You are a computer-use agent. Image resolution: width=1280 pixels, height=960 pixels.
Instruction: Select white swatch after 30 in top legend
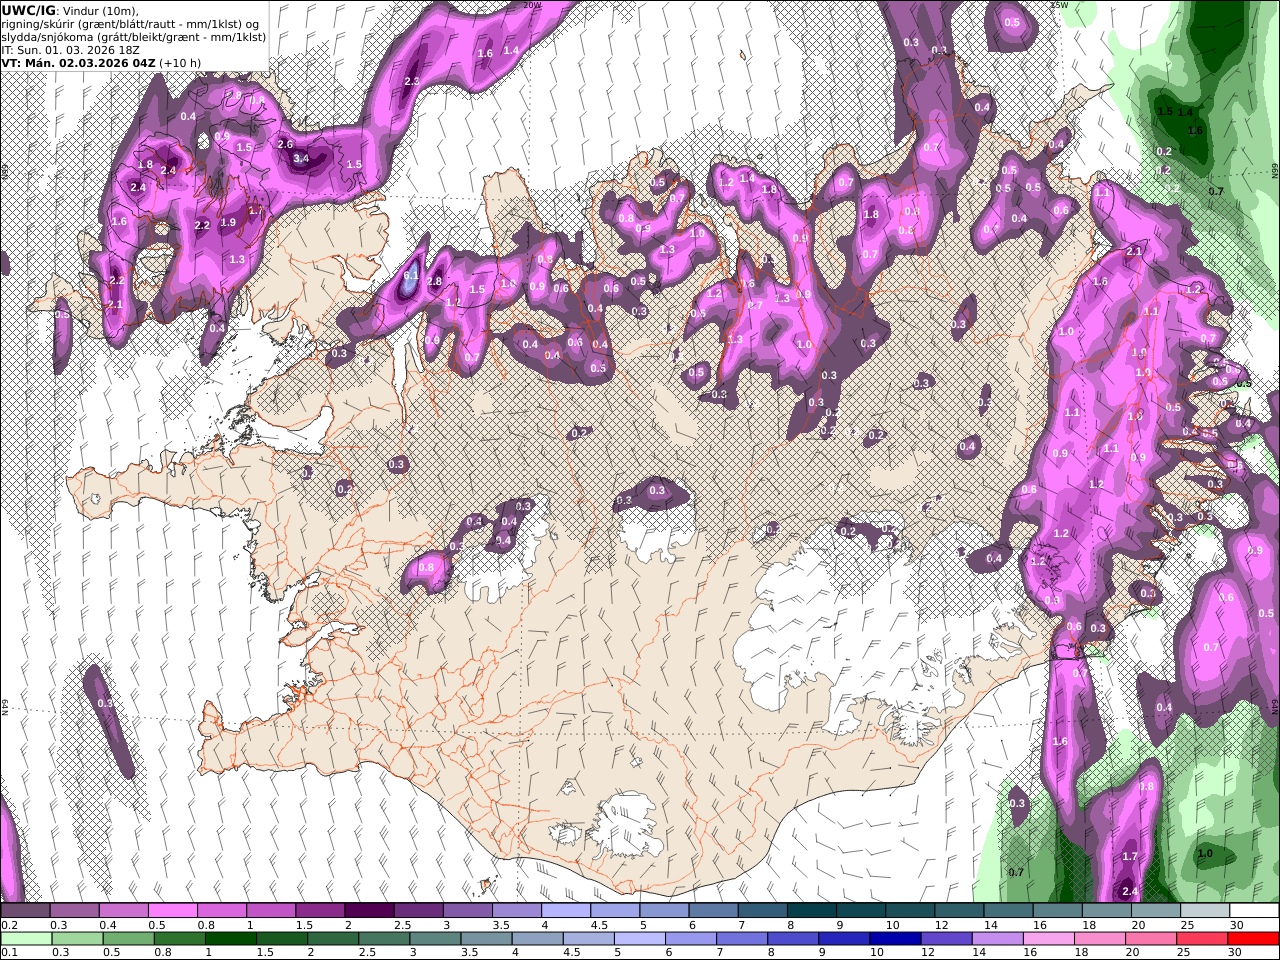pos(1254,911)
